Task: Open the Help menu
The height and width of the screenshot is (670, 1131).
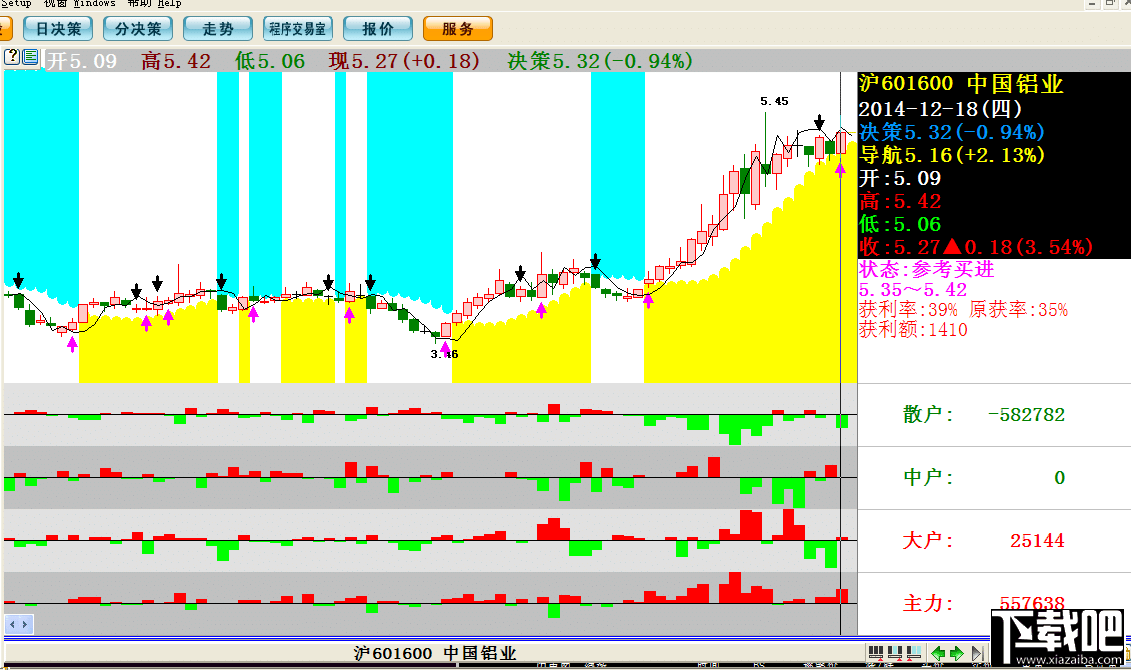Action: [x=170, y=4]
